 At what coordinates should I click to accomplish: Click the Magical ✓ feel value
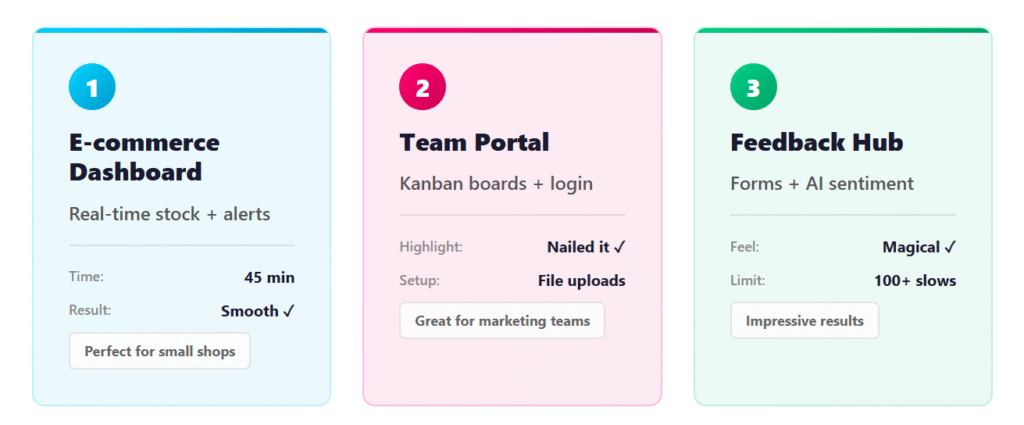[x=919, y=247]
